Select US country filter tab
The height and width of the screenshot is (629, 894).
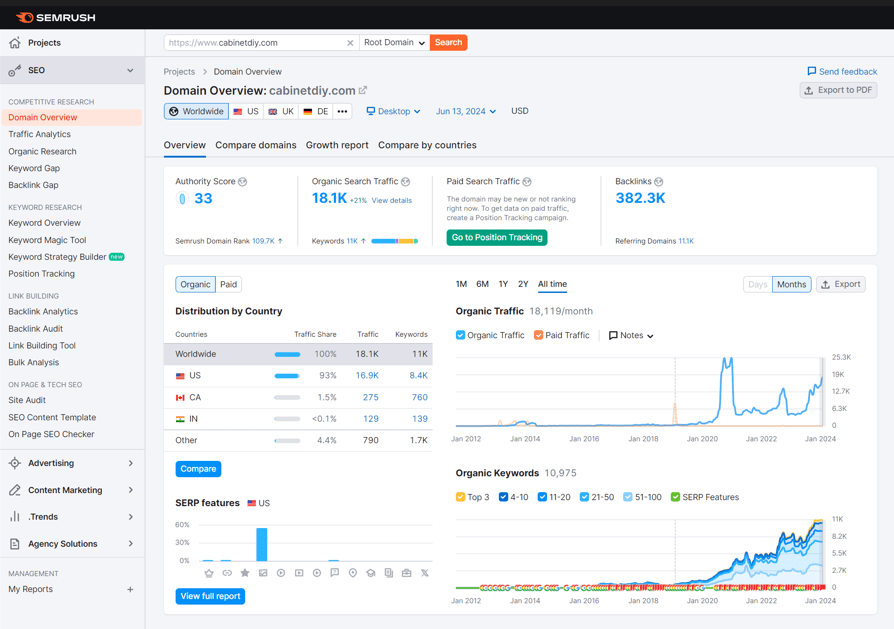[246, 111]
